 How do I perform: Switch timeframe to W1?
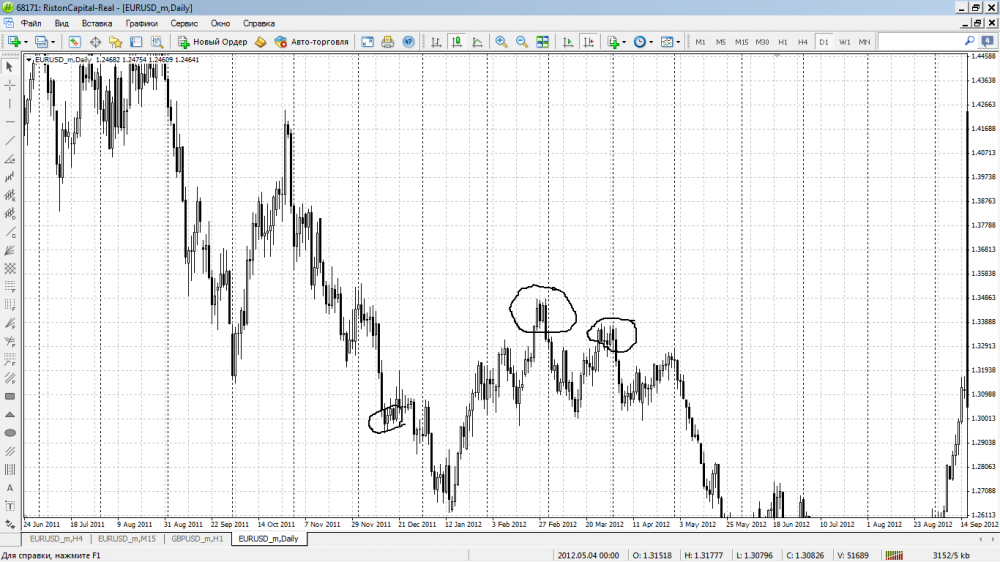tap(844, 42)
